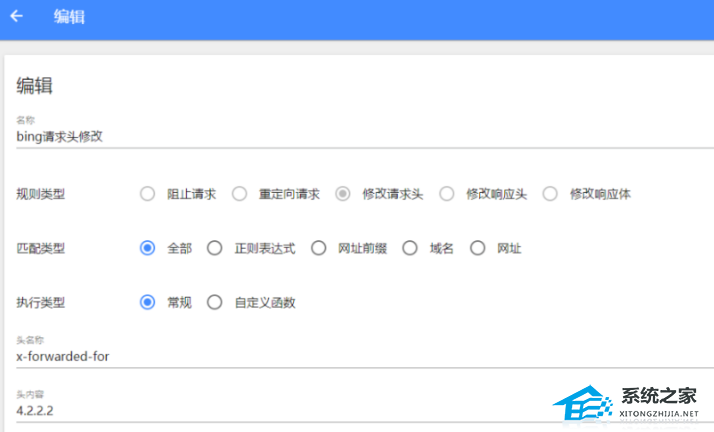Choose 全部 match type radio
714x432 pixels.
click(148, 248)
